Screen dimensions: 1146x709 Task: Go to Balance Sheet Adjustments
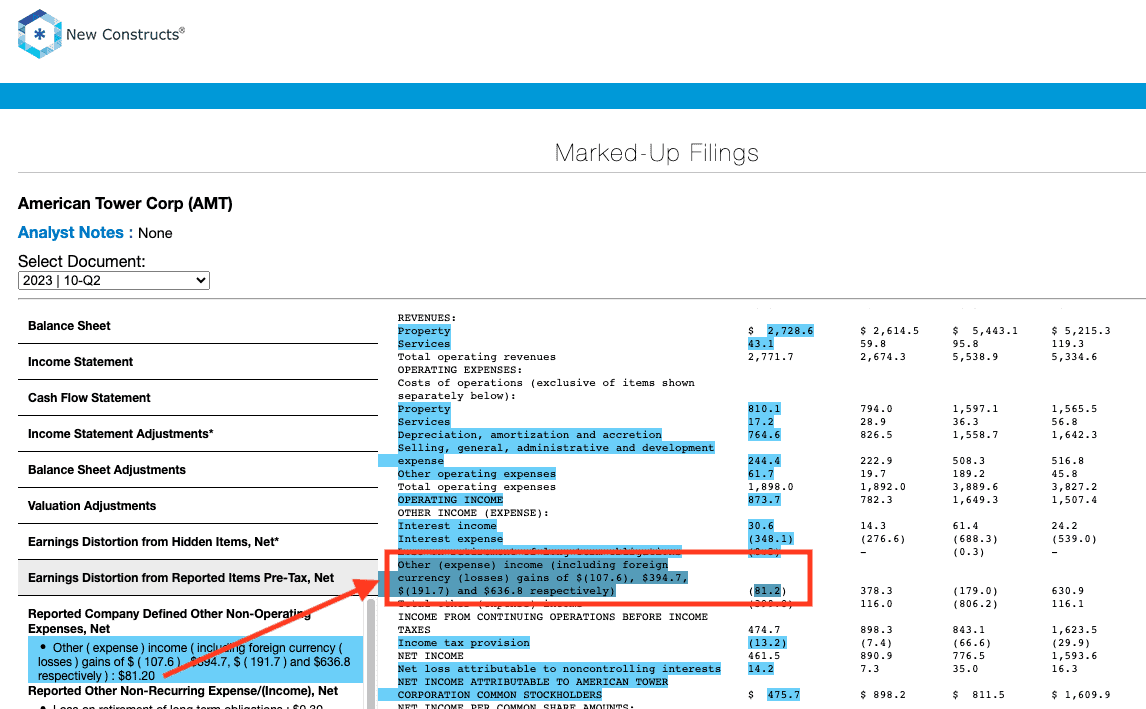pos(197,469)
